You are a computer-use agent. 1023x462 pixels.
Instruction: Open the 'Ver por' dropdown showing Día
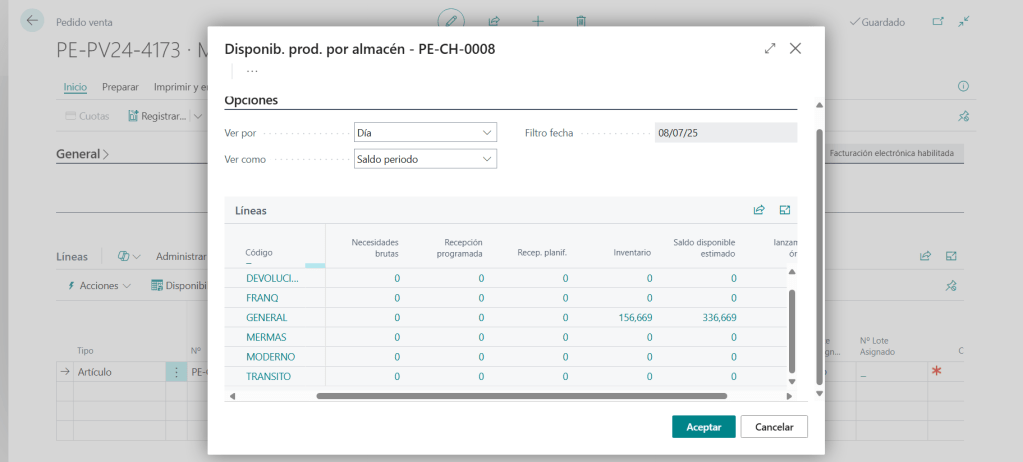pyautogui.click(x=426, y=132)
